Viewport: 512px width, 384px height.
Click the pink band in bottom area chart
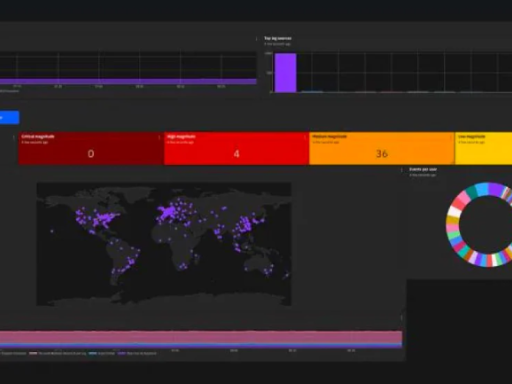click(x=201, y=337)
